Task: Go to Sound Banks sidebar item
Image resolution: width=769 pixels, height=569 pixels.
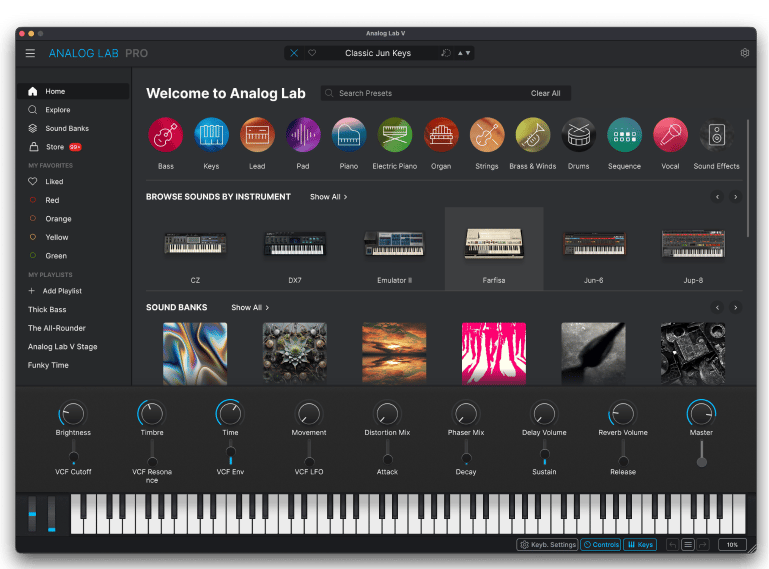Action: (66, 129)
